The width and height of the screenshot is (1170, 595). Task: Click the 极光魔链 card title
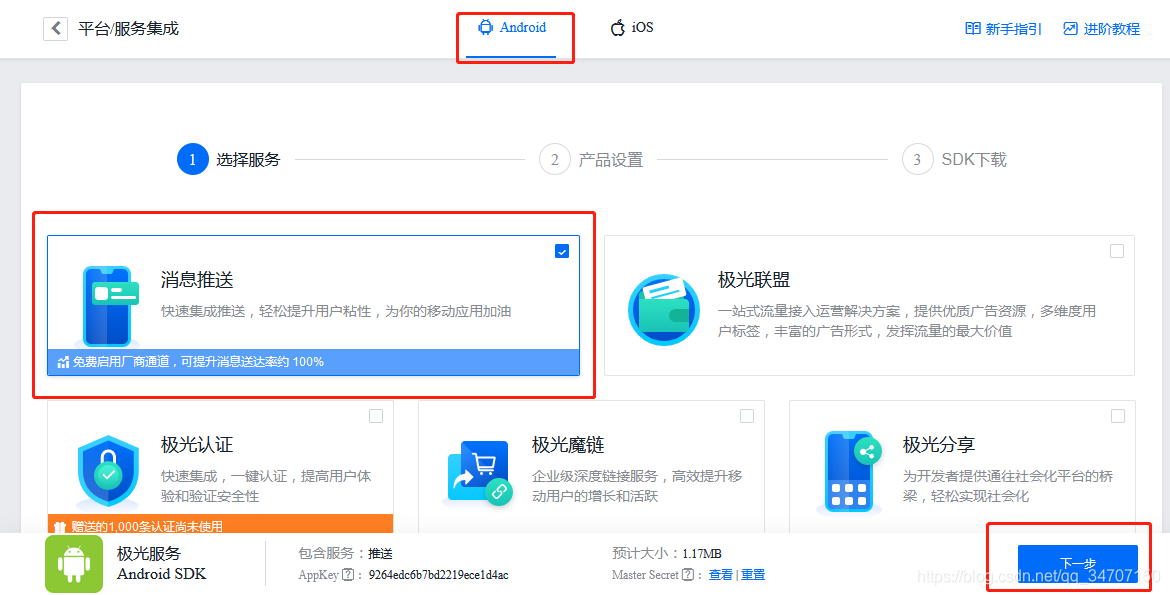tap(568, 445)
